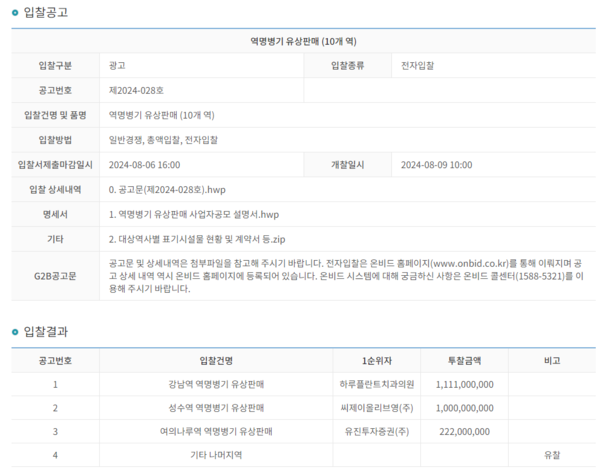Screen dimensions: 600x473
Task: Click the 공고번호 label in notice table
Action: tap(55, 90)
